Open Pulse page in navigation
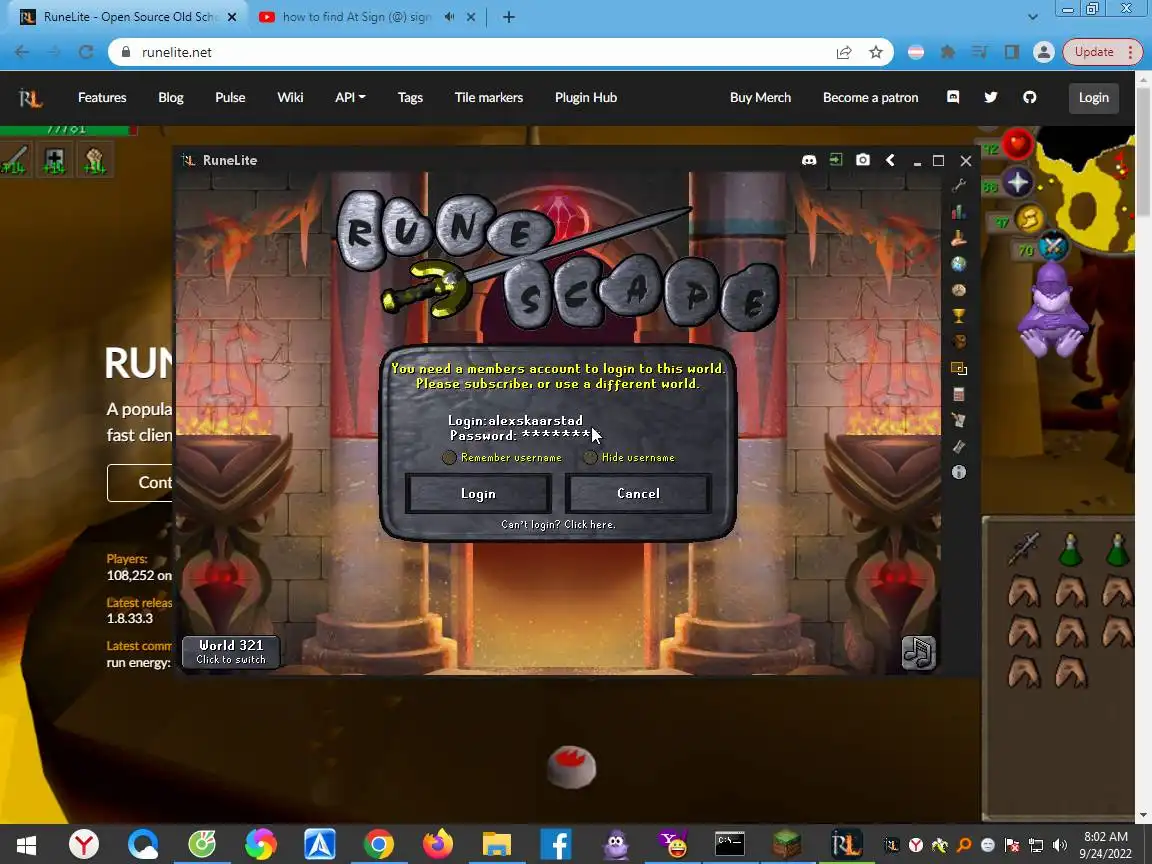This screenshot has height=864, width=1152. click(230, 98)
